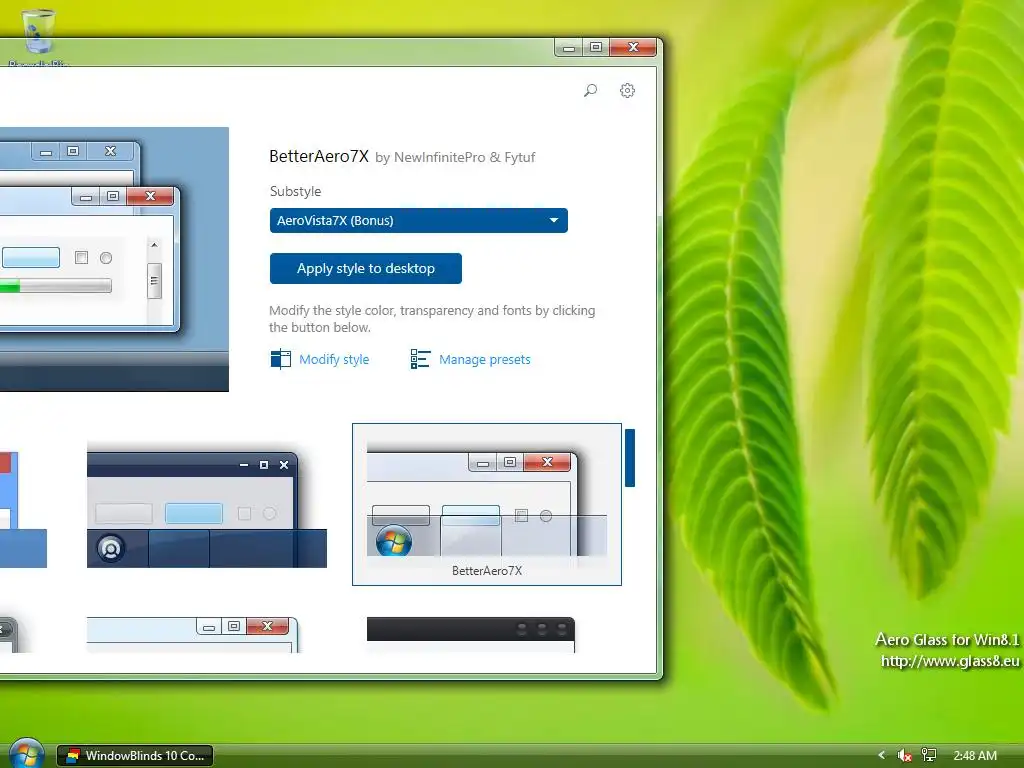Select the dark blue style thumbnail
This screenshot has height=768, width=1024.
pyautogui.click(x=206, y=509)
